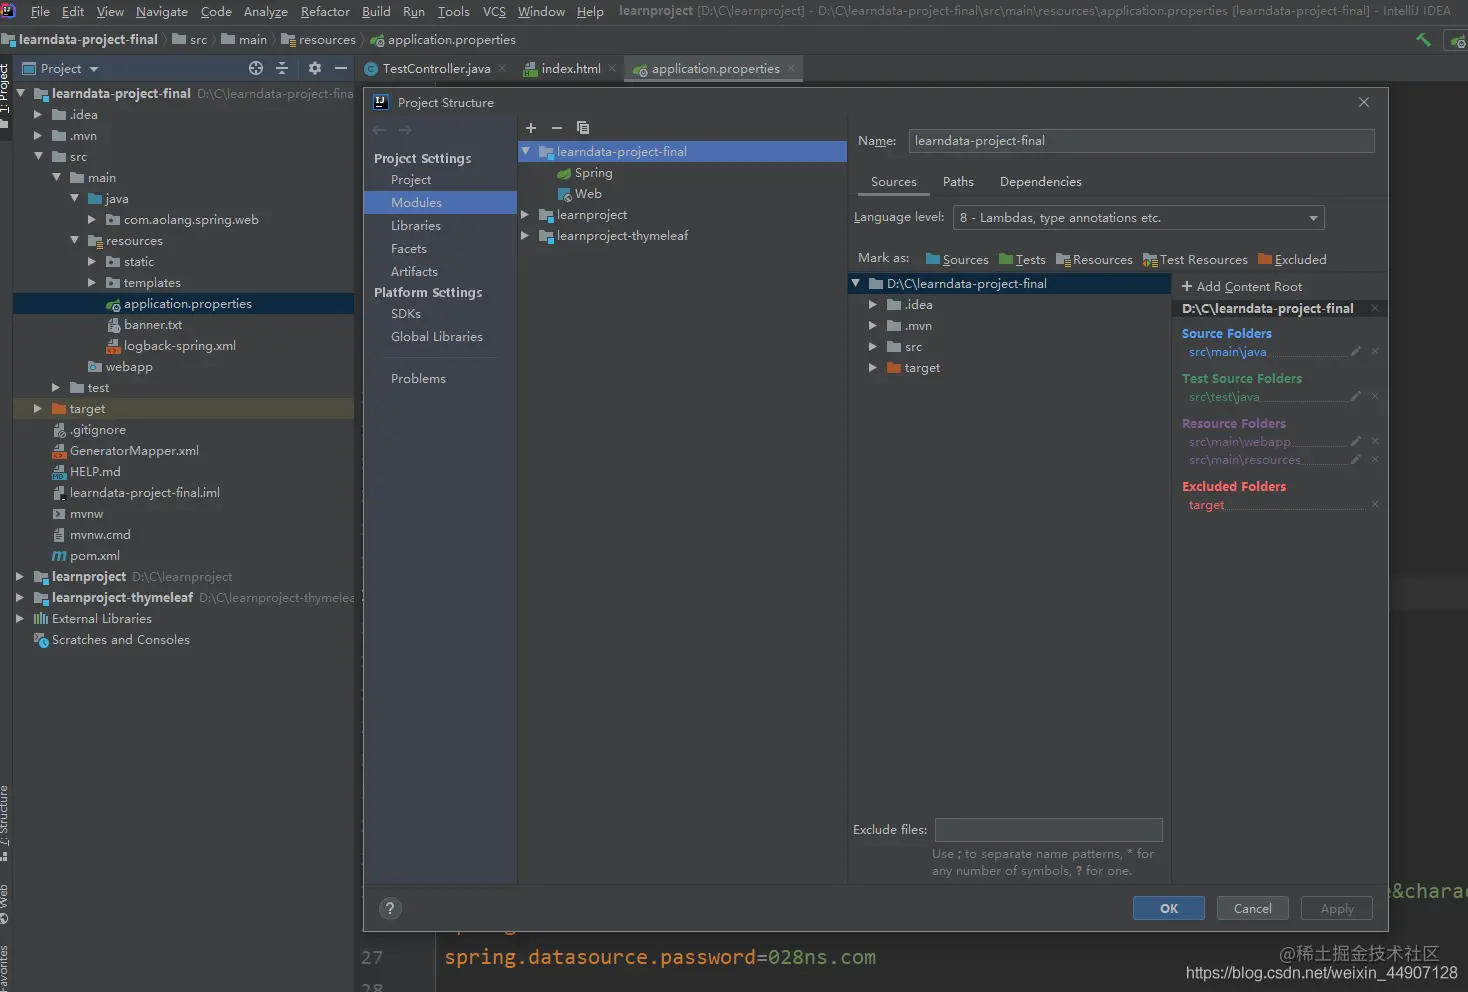Open the Build menu

[x=376, y=11]
